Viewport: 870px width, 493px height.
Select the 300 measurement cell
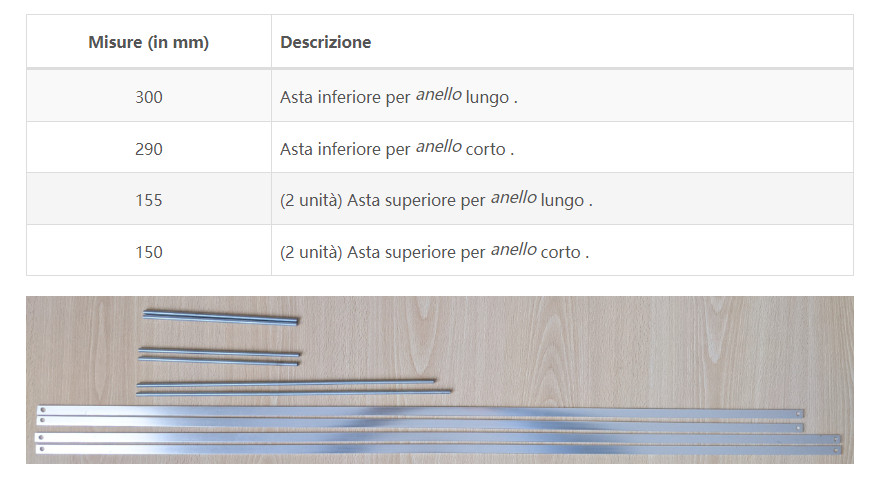149,97
